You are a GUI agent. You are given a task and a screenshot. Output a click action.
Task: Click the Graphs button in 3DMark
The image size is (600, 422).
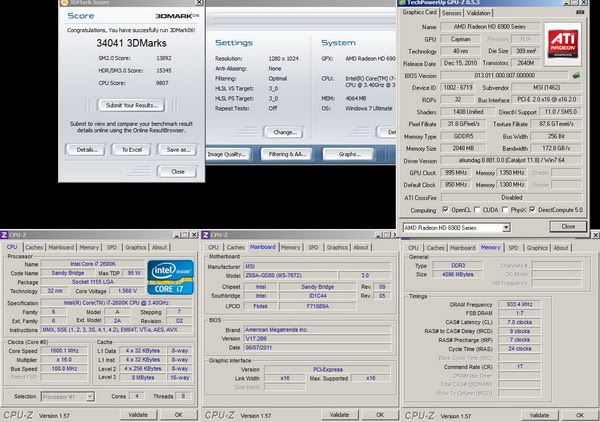349,154
